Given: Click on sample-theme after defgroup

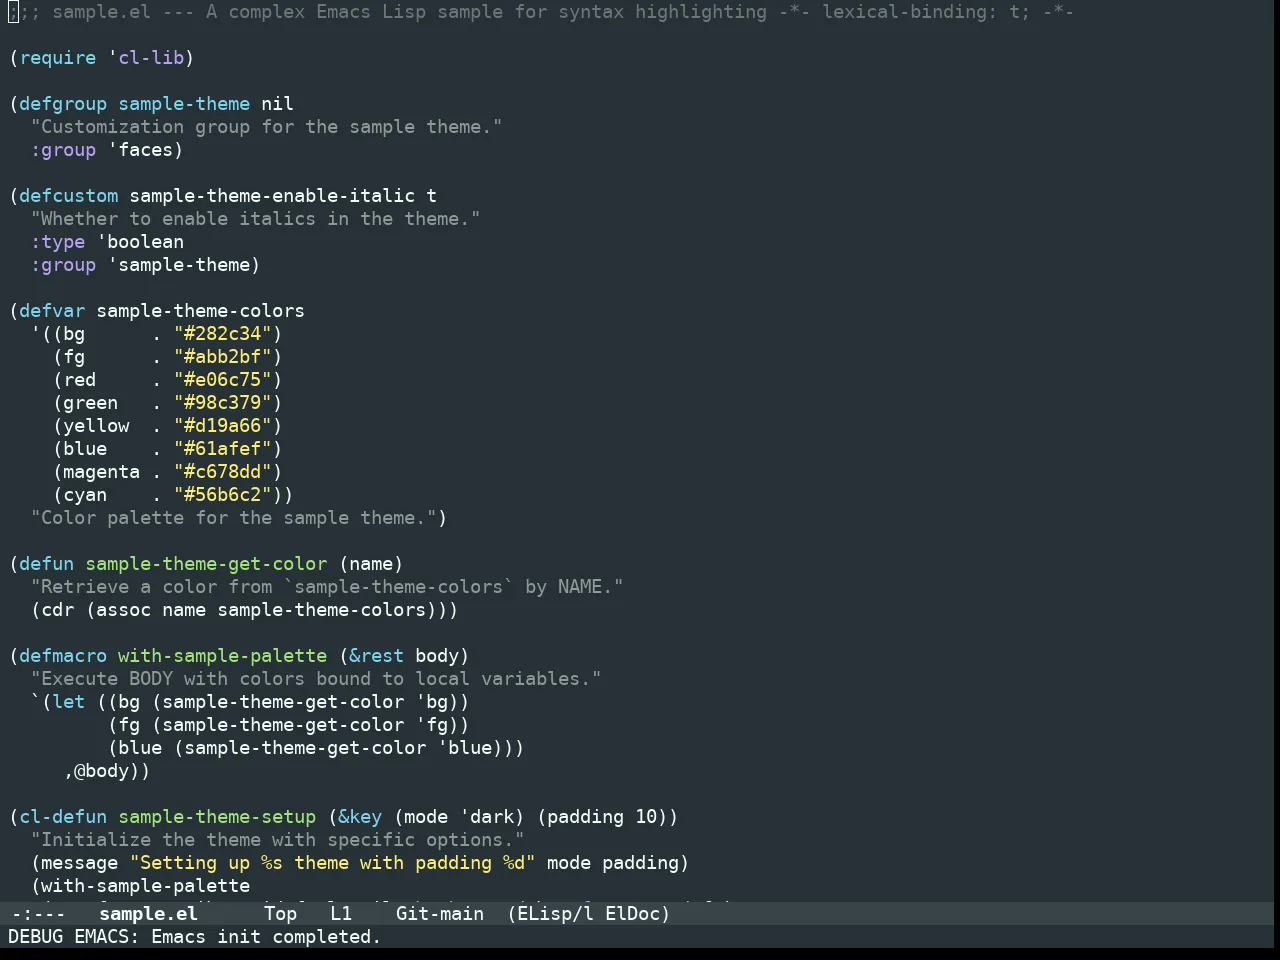Looking at the screenshot, I should 184,104.
